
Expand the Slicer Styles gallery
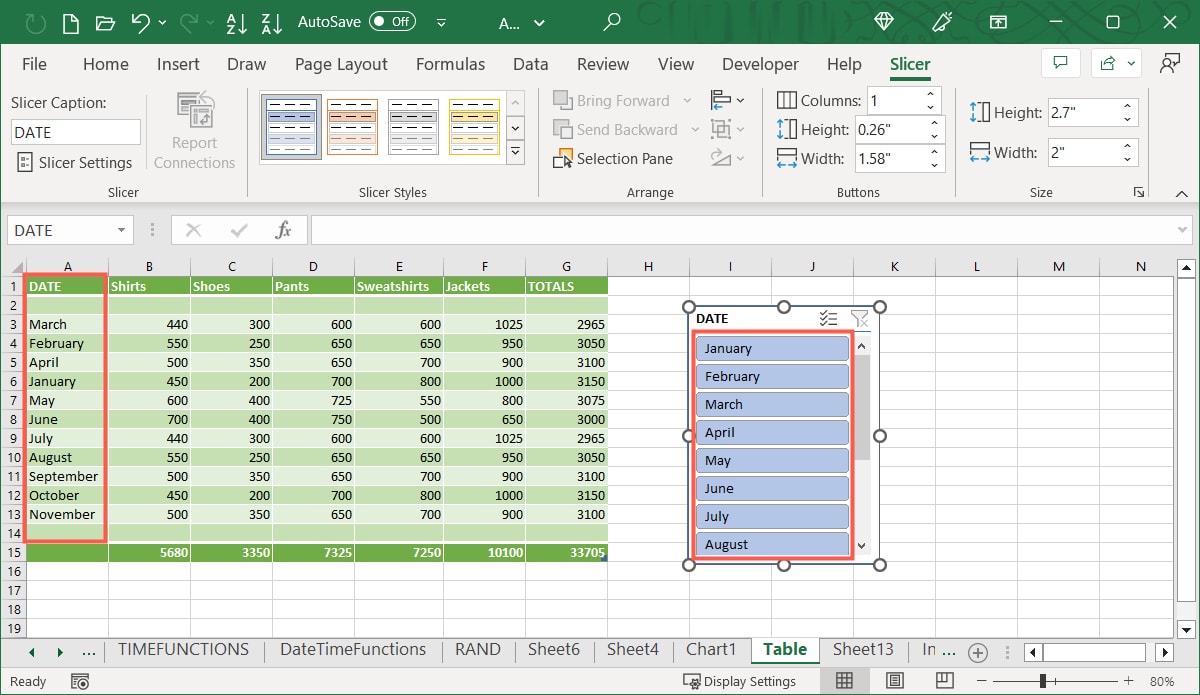point(516,150)
